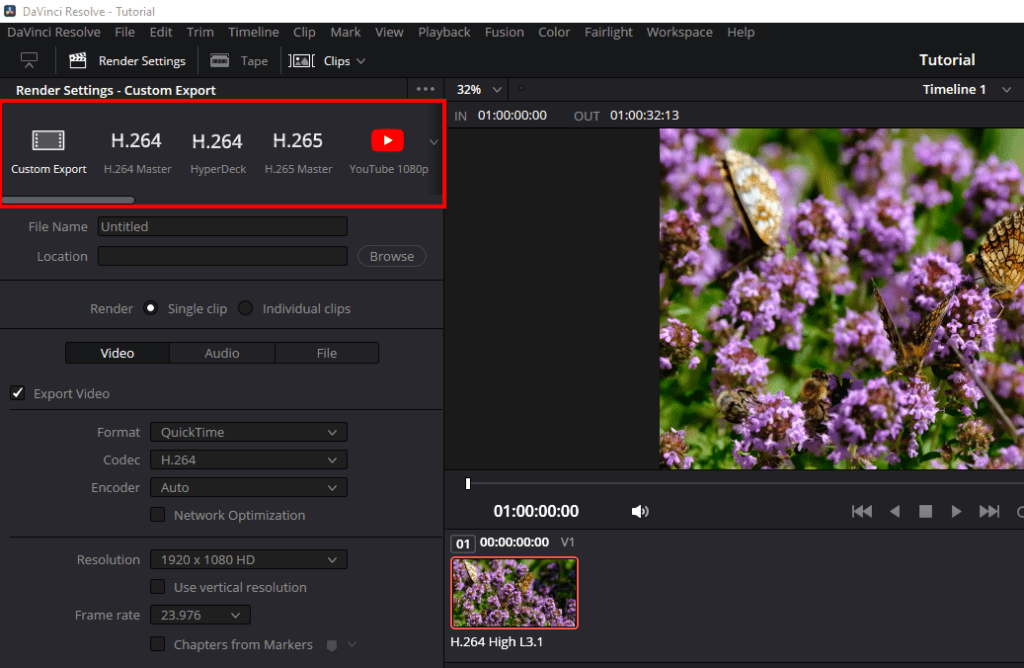Mute the viewer audio speaker icon
Screen dimensions: 1024x668
pos(640,511)
